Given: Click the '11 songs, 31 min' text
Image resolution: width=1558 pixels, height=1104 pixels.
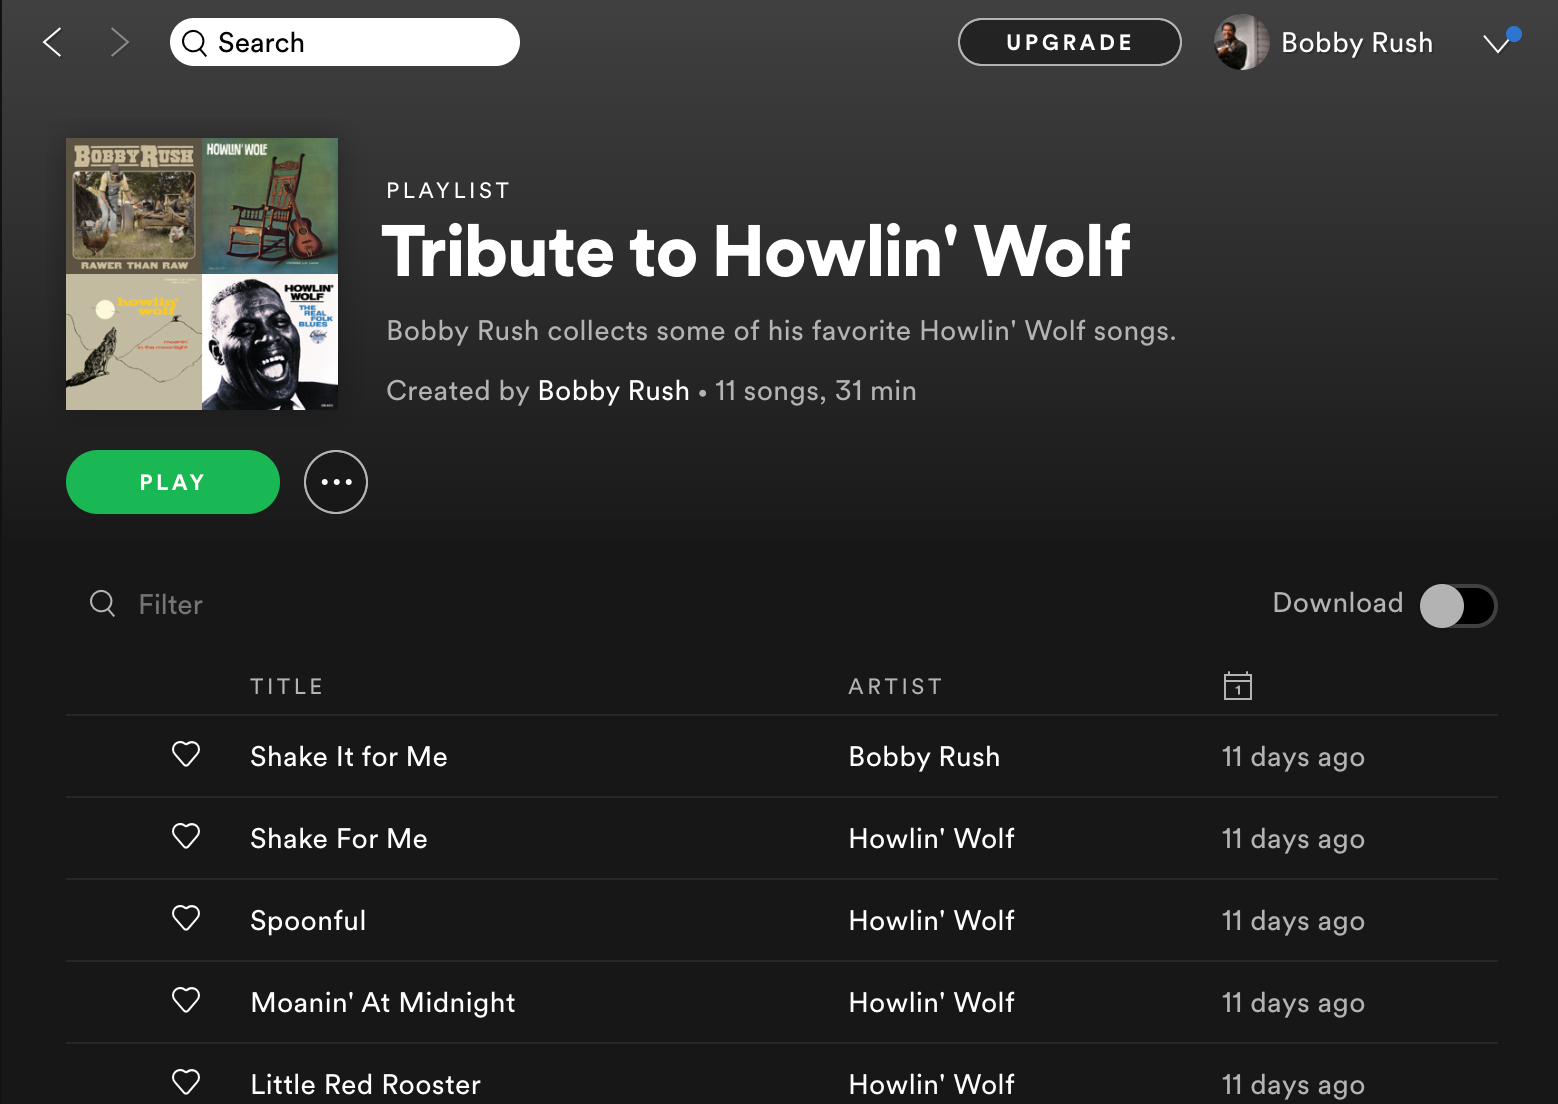Looking at the screenshot, I should click(x=816, y=391).
